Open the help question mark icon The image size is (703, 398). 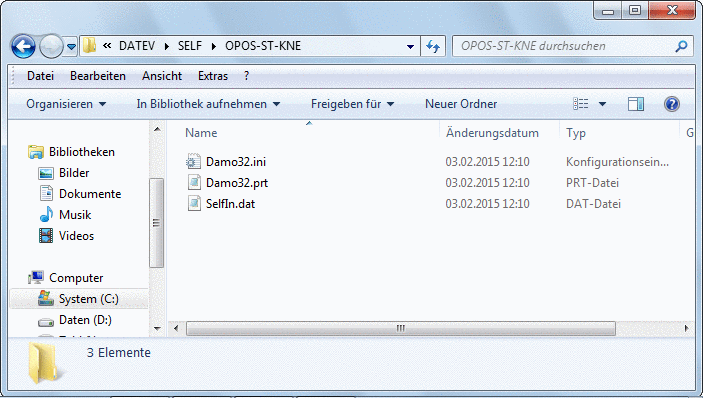point(672,104)
